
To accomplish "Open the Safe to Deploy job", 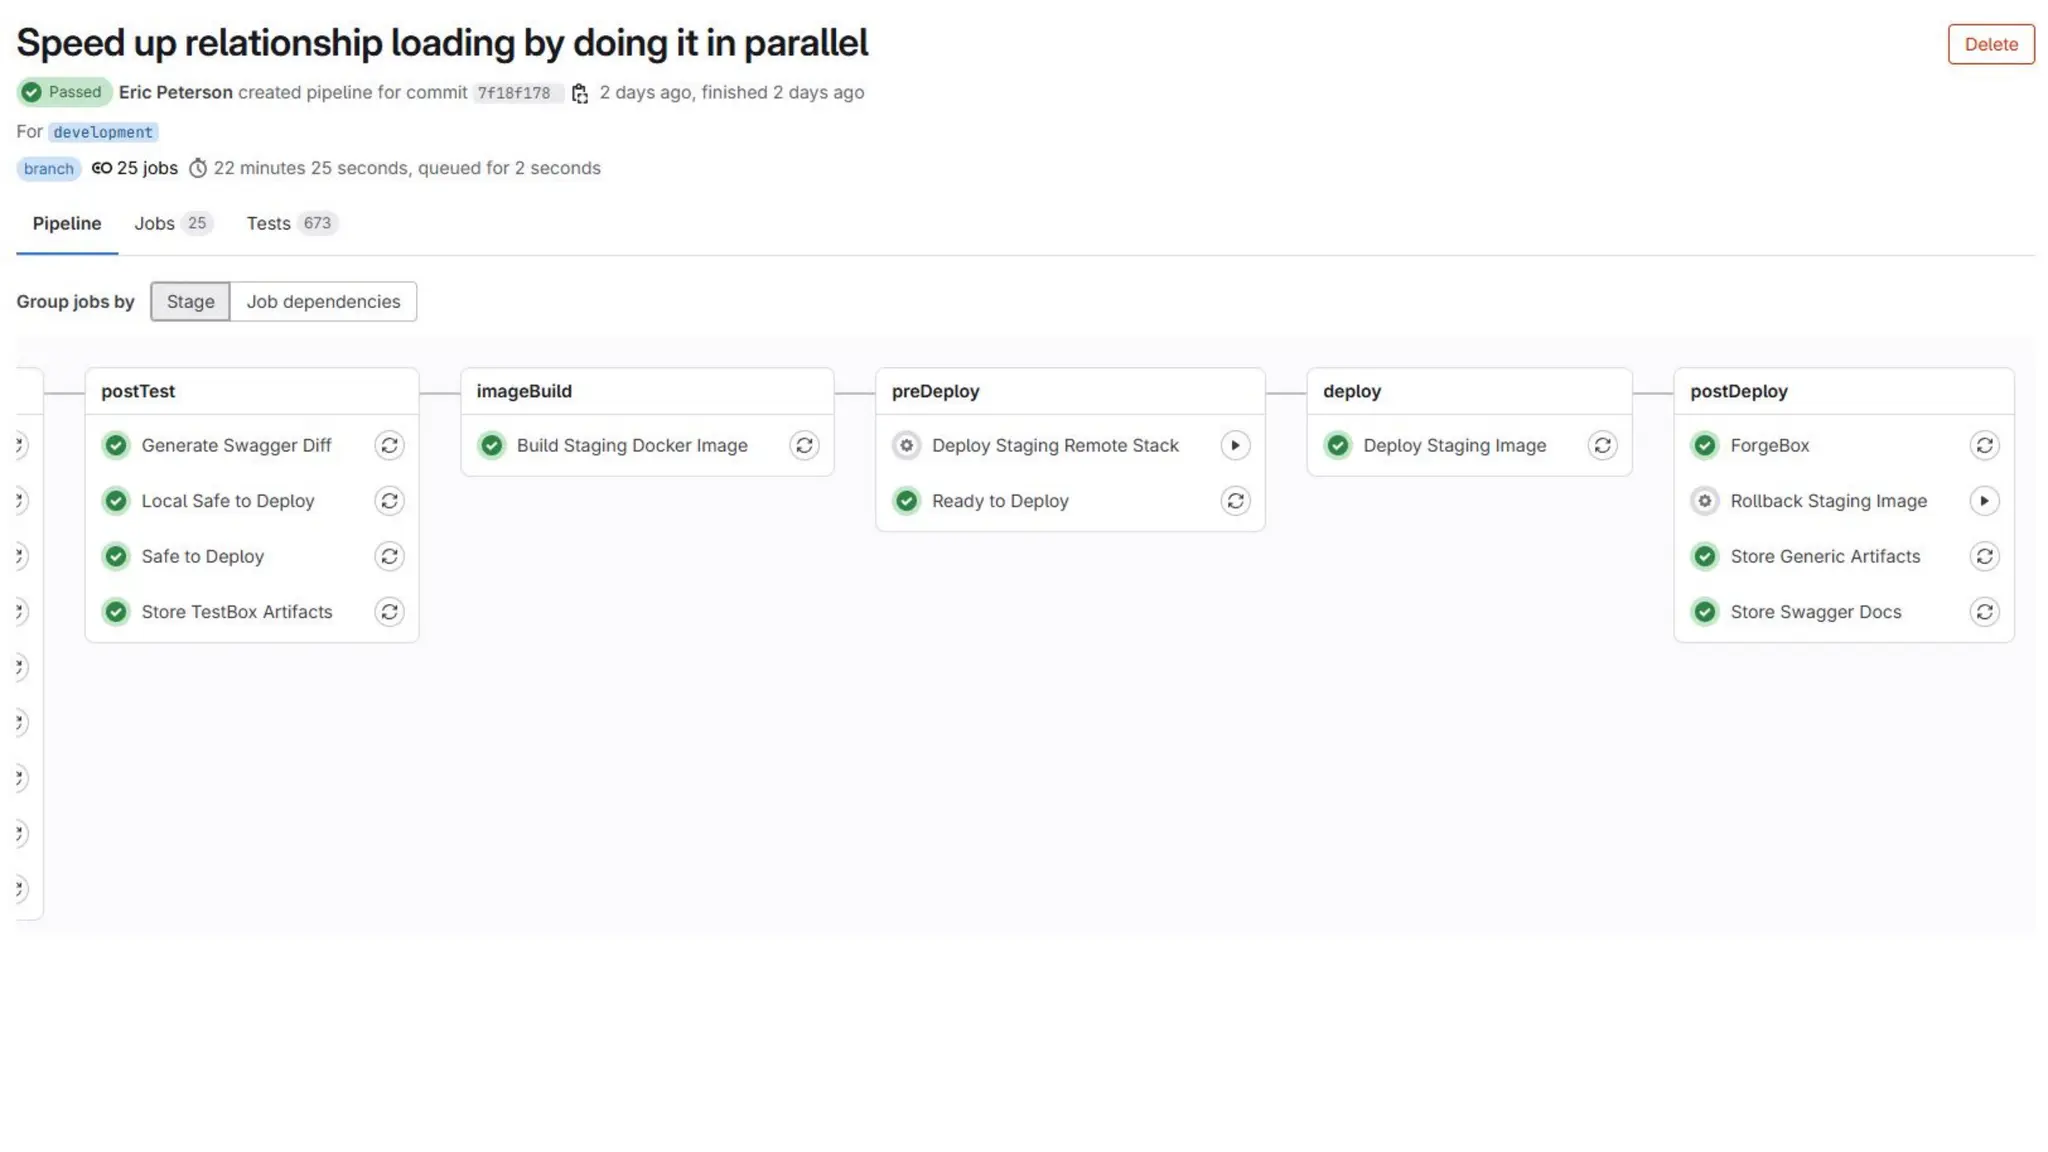I will click(202, 557).
